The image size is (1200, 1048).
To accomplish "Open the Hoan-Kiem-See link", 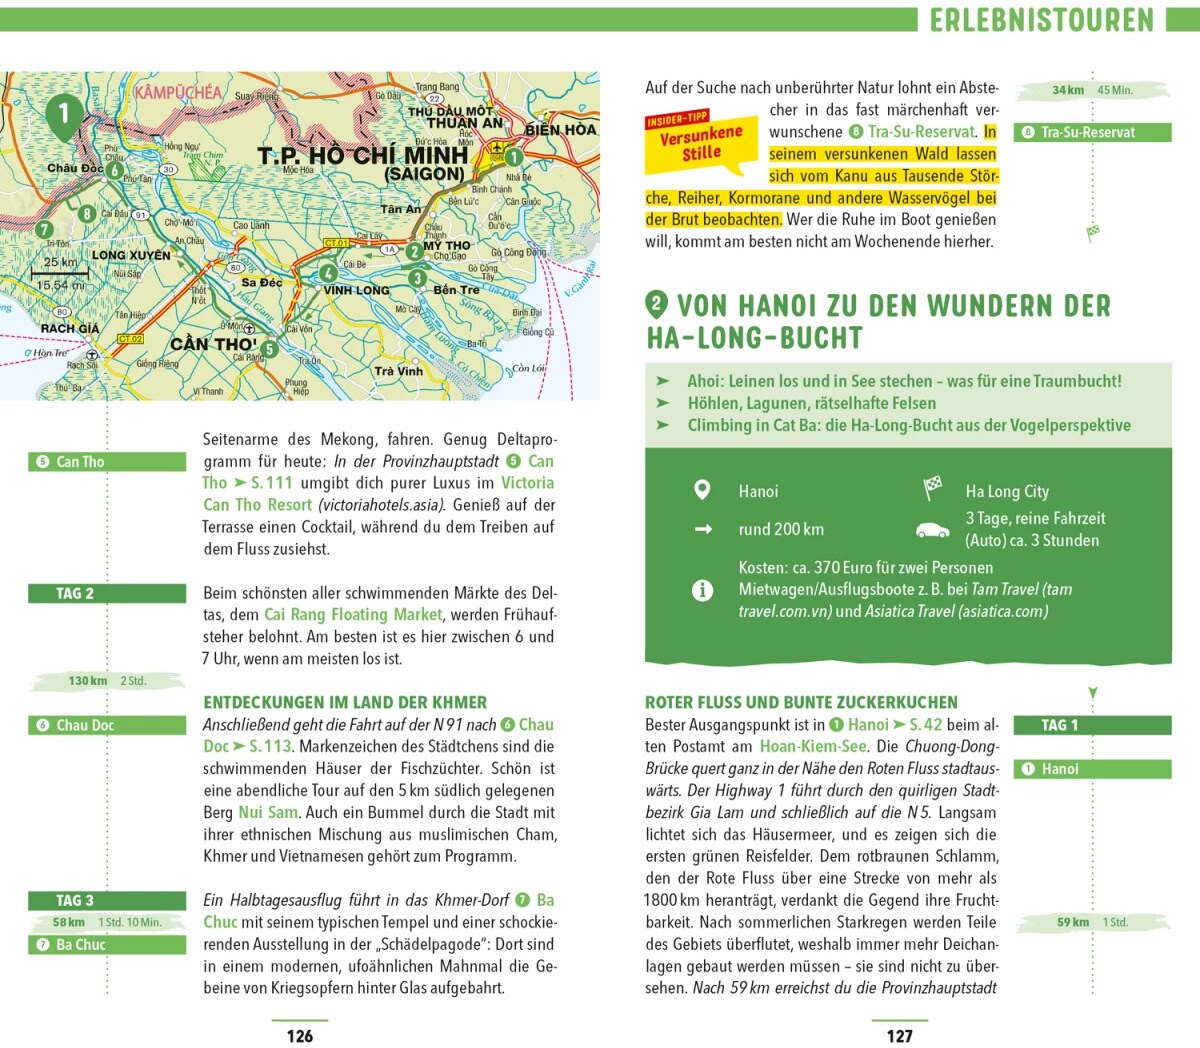I will (813, 746).
